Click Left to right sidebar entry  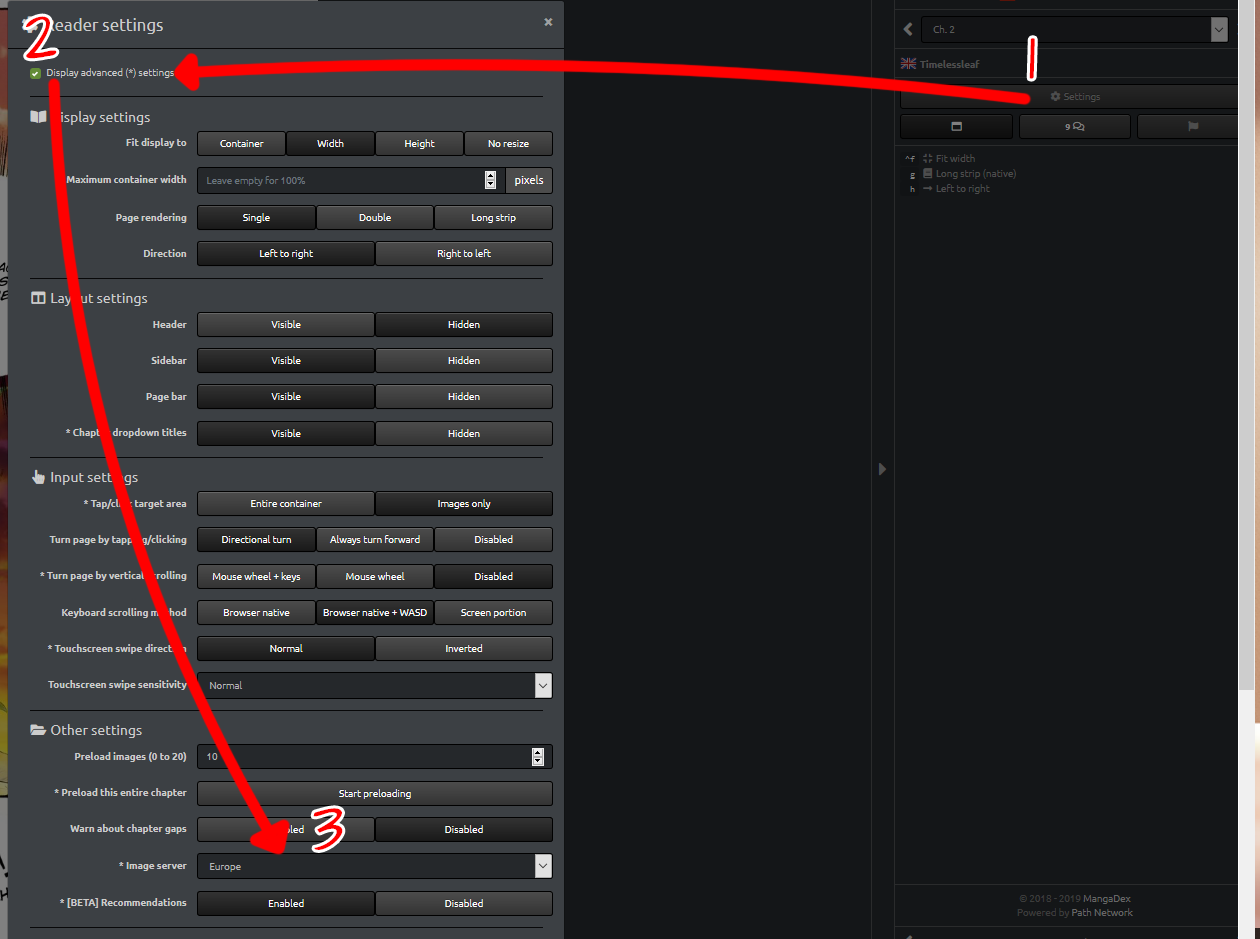(955, 188)
